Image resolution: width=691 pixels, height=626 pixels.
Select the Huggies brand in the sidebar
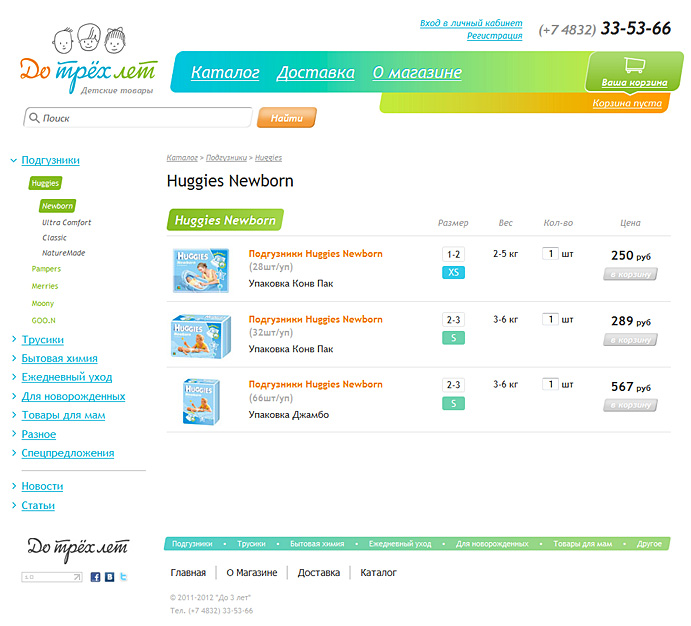tap(45, 183)
